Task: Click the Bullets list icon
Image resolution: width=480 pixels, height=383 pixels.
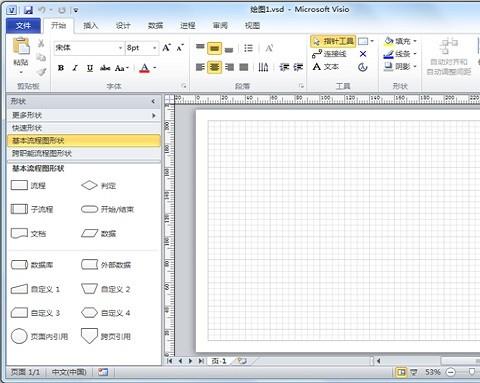Action: coord(248,48)
